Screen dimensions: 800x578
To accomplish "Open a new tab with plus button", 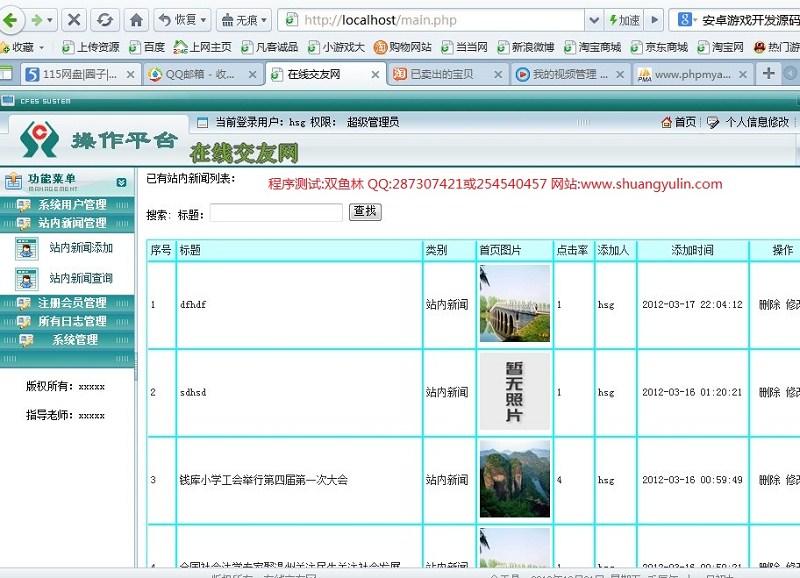I will (768, 73).
